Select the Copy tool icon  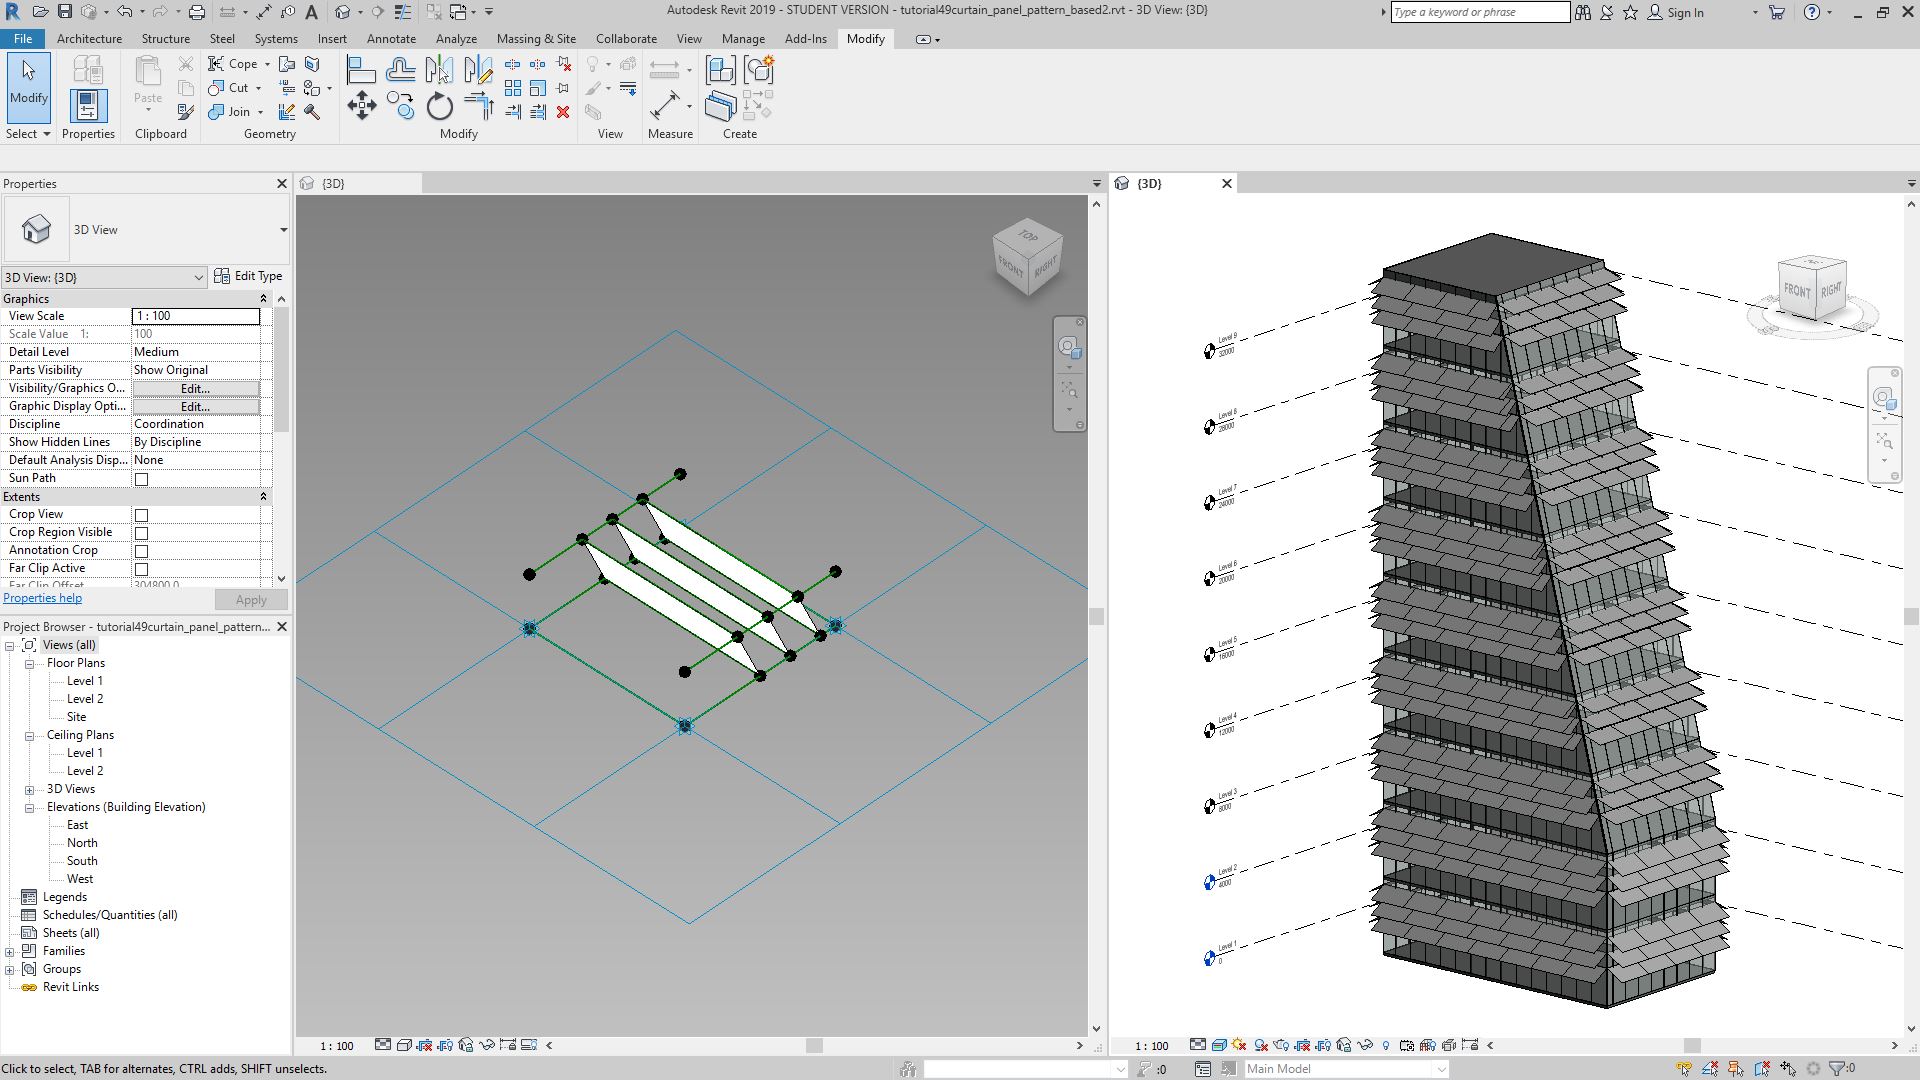point(400,106)
